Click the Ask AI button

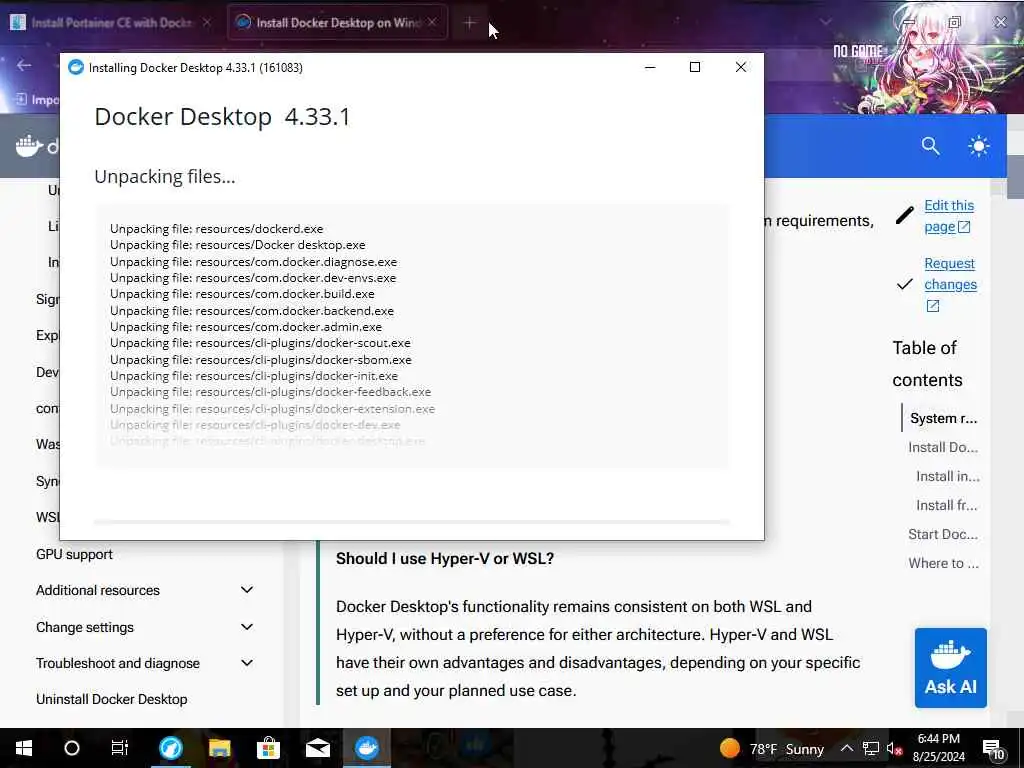click(x=950, y=667)
